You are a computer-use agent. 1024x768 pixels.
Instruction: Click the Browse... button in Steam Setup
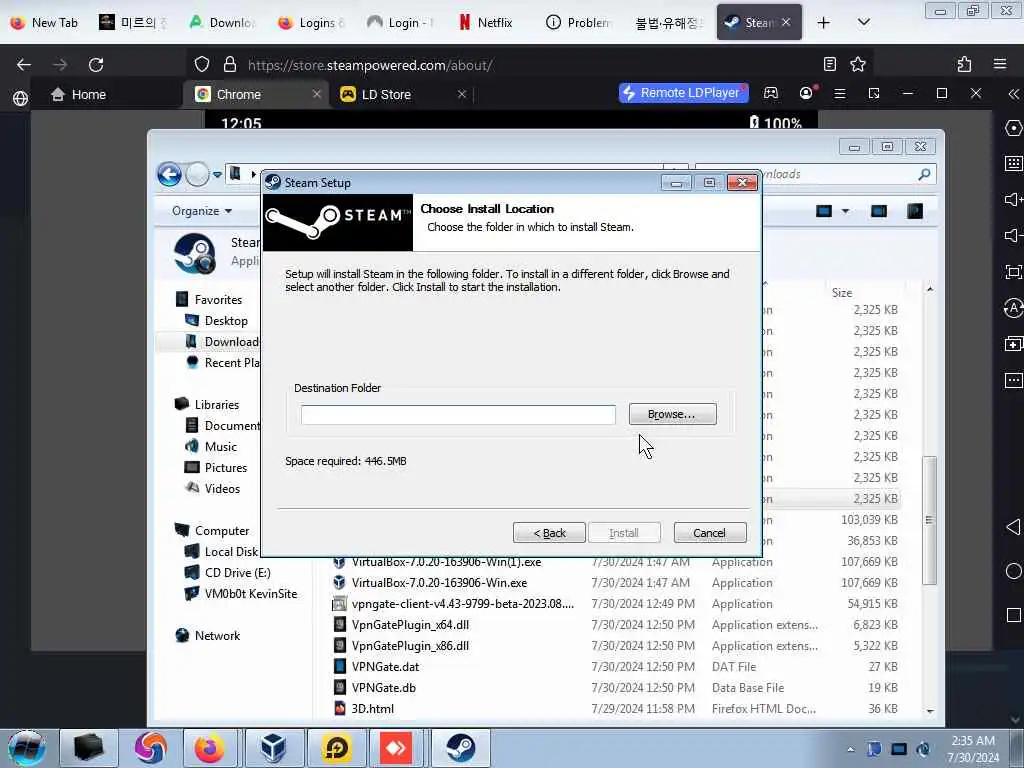pyautogui.click(x=672, y=414)
